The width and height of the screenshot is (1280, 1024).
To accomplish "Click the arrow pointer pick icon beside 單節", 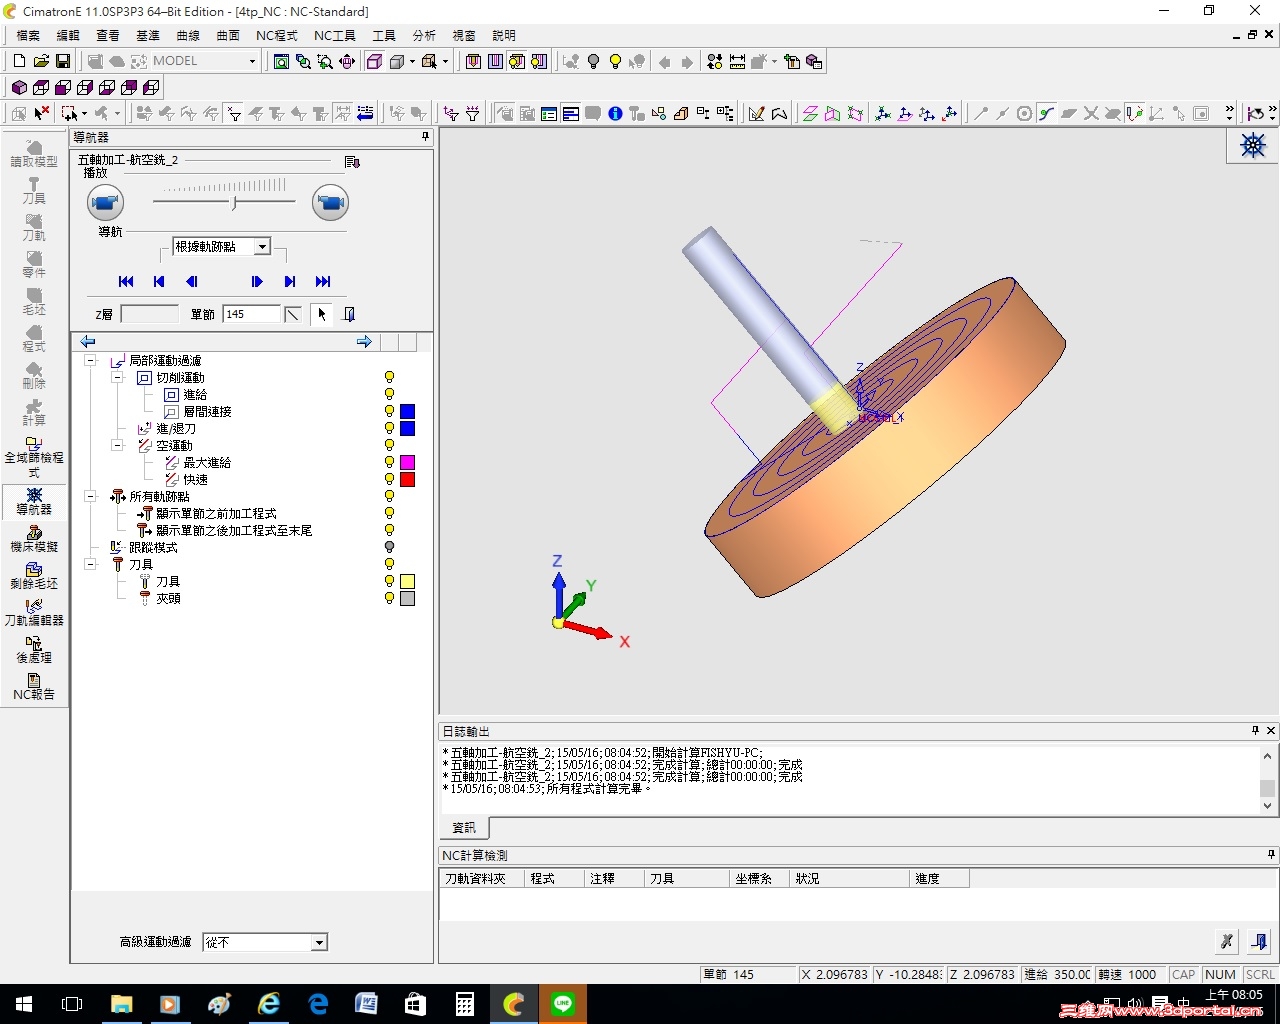I will click(x=321, y=314).
